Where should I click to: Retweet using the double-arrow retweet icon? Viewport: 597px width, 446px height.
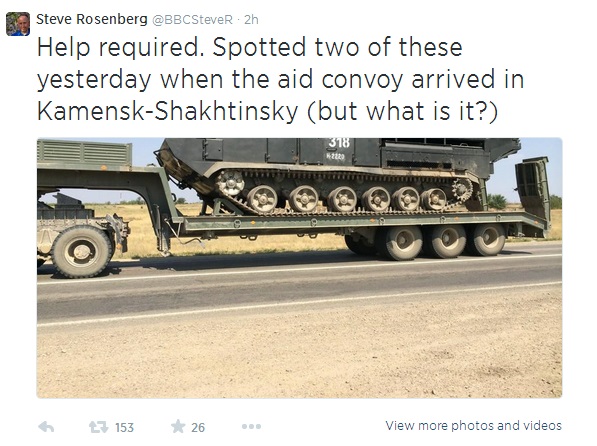point(99,427)
